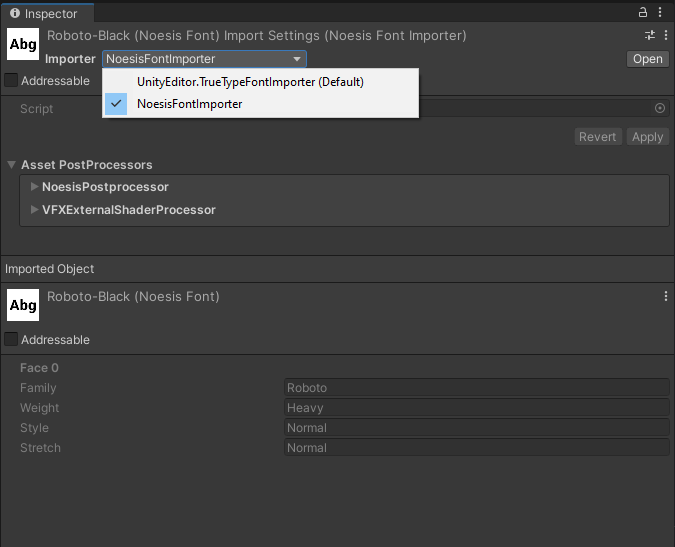Lock the Inspector with the padlock icon
The height and width of the screenshot is (547, 675).
point(643,13)
